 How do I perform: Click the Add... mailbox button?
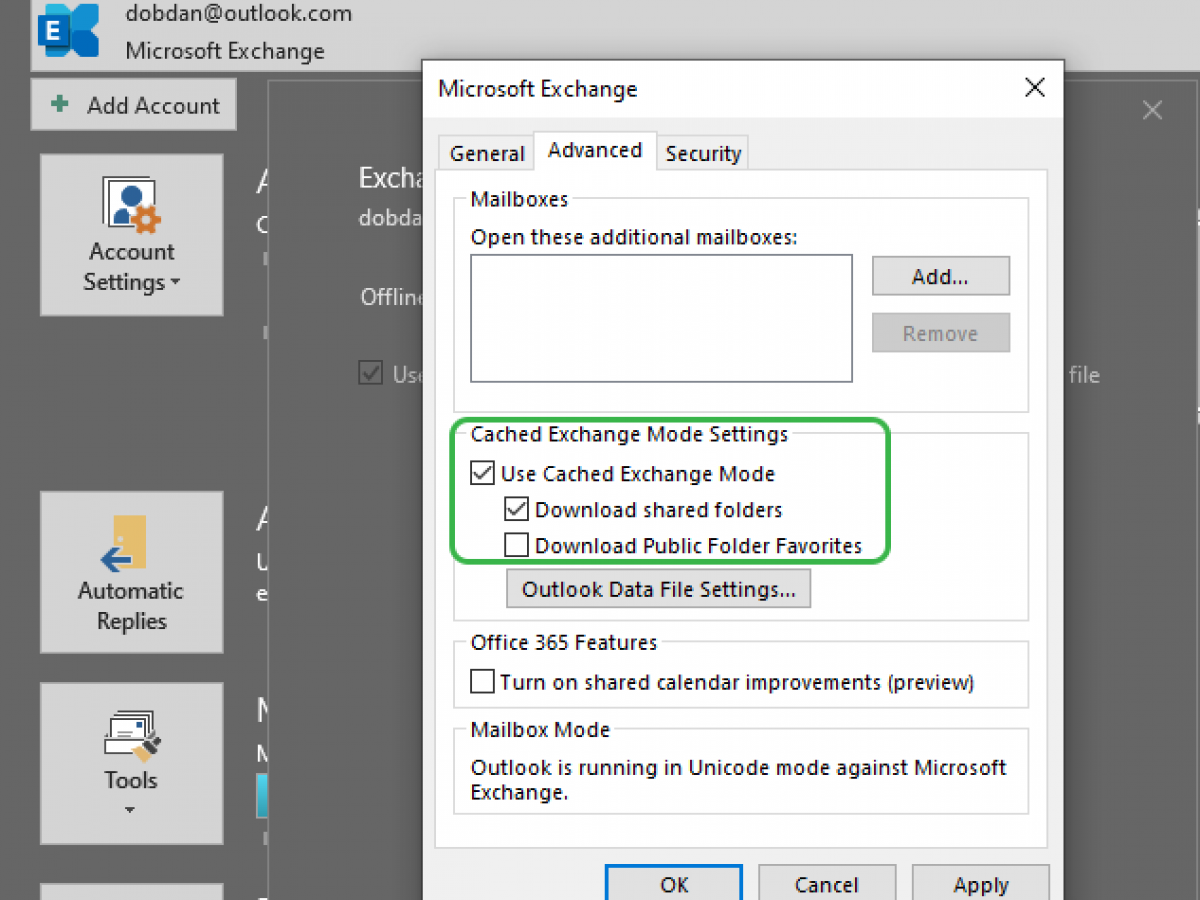pos(940,277)
